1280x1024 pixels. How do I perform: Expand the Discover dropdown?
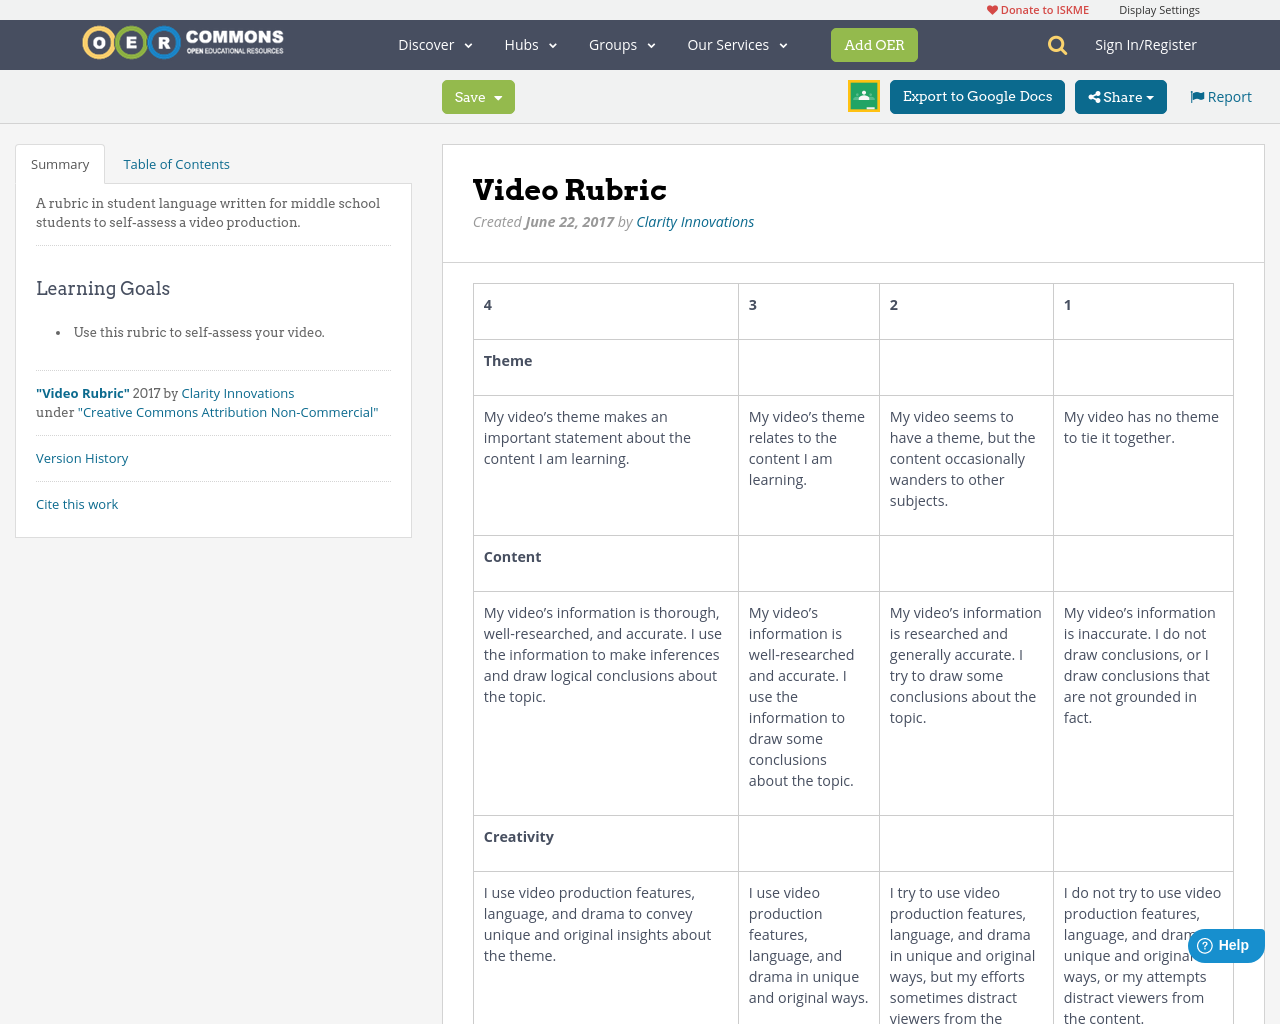[434, 44]
